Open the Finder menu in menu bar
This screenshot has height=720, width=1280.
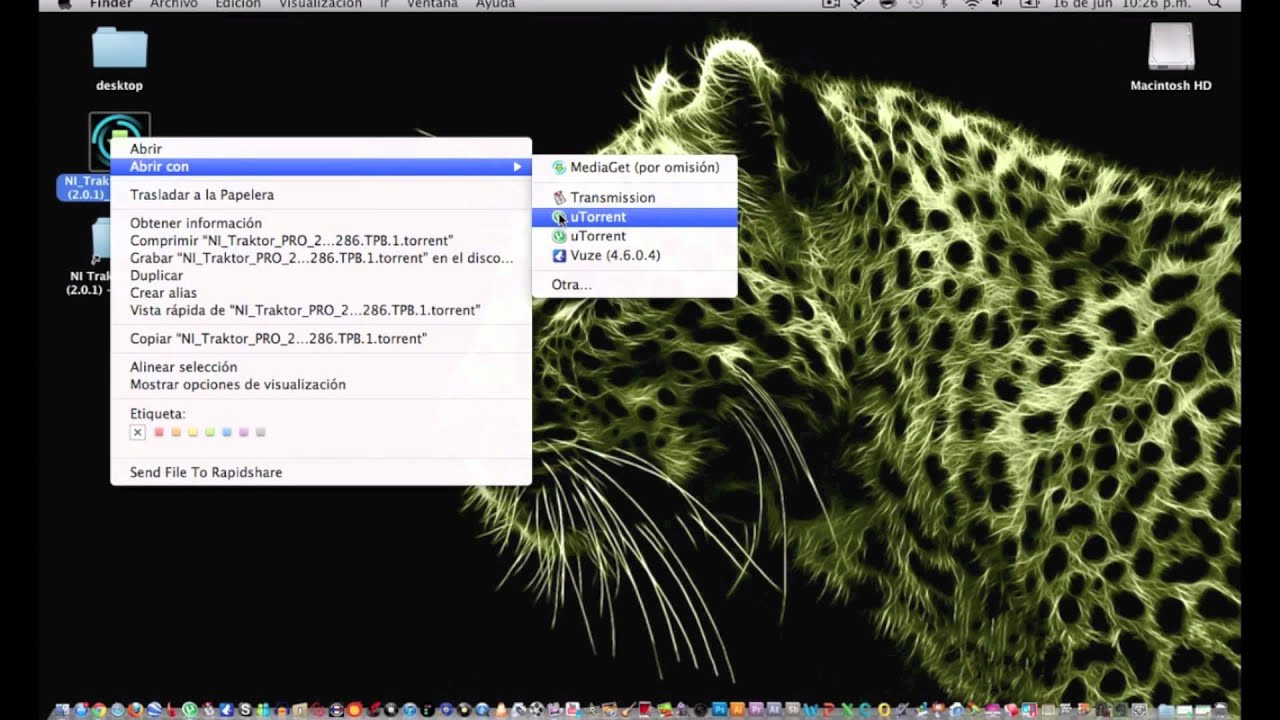coord(110,4)
